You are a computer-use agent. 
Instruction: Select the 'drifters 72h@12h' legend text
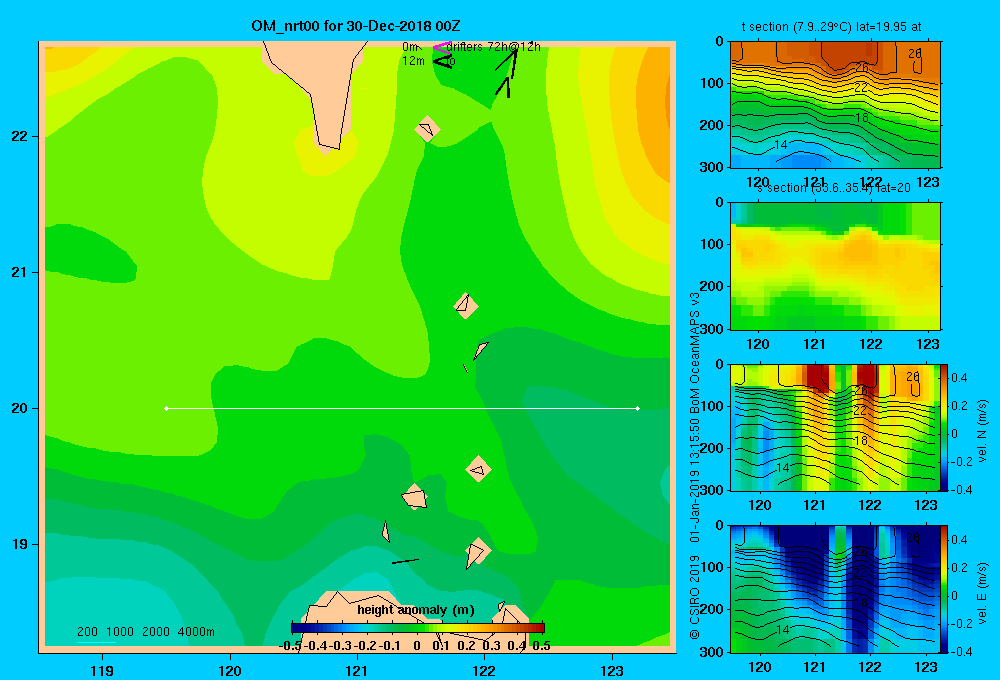493,47
